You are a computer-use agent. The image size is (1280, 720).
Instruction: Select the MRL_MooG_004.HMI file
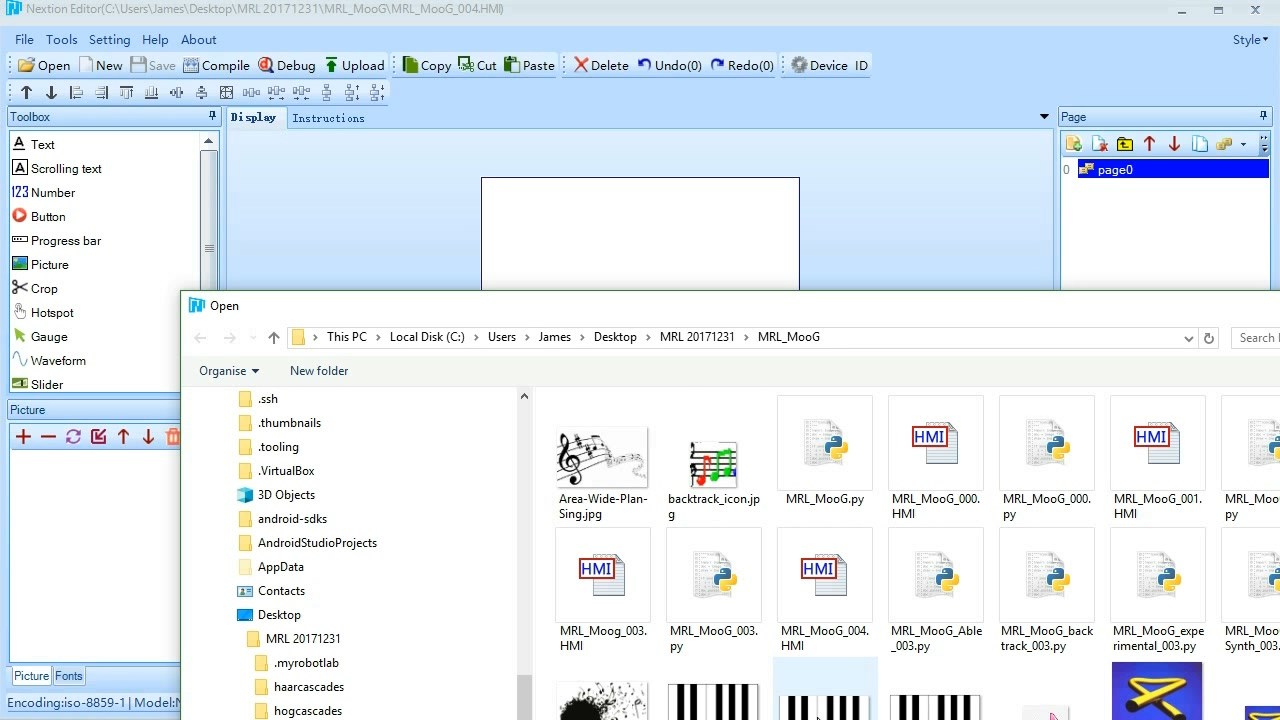pyautogui.click(x=824, y=592)
